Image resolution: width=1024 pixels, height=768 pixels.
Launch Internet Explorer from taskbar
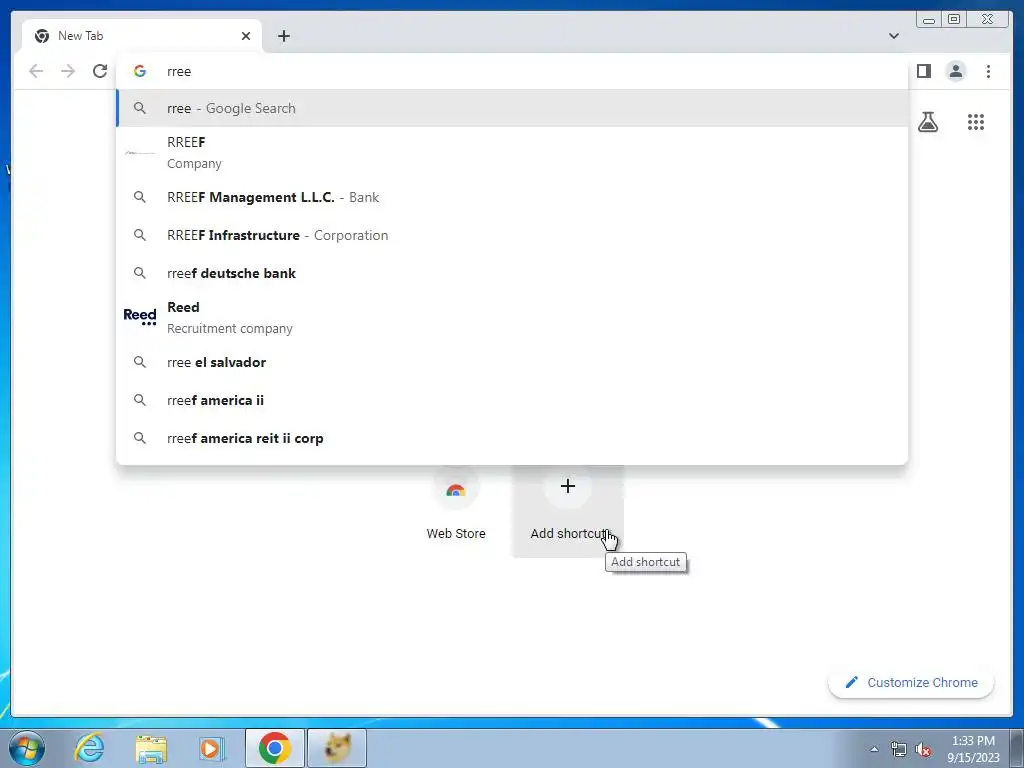coord(89,748)
